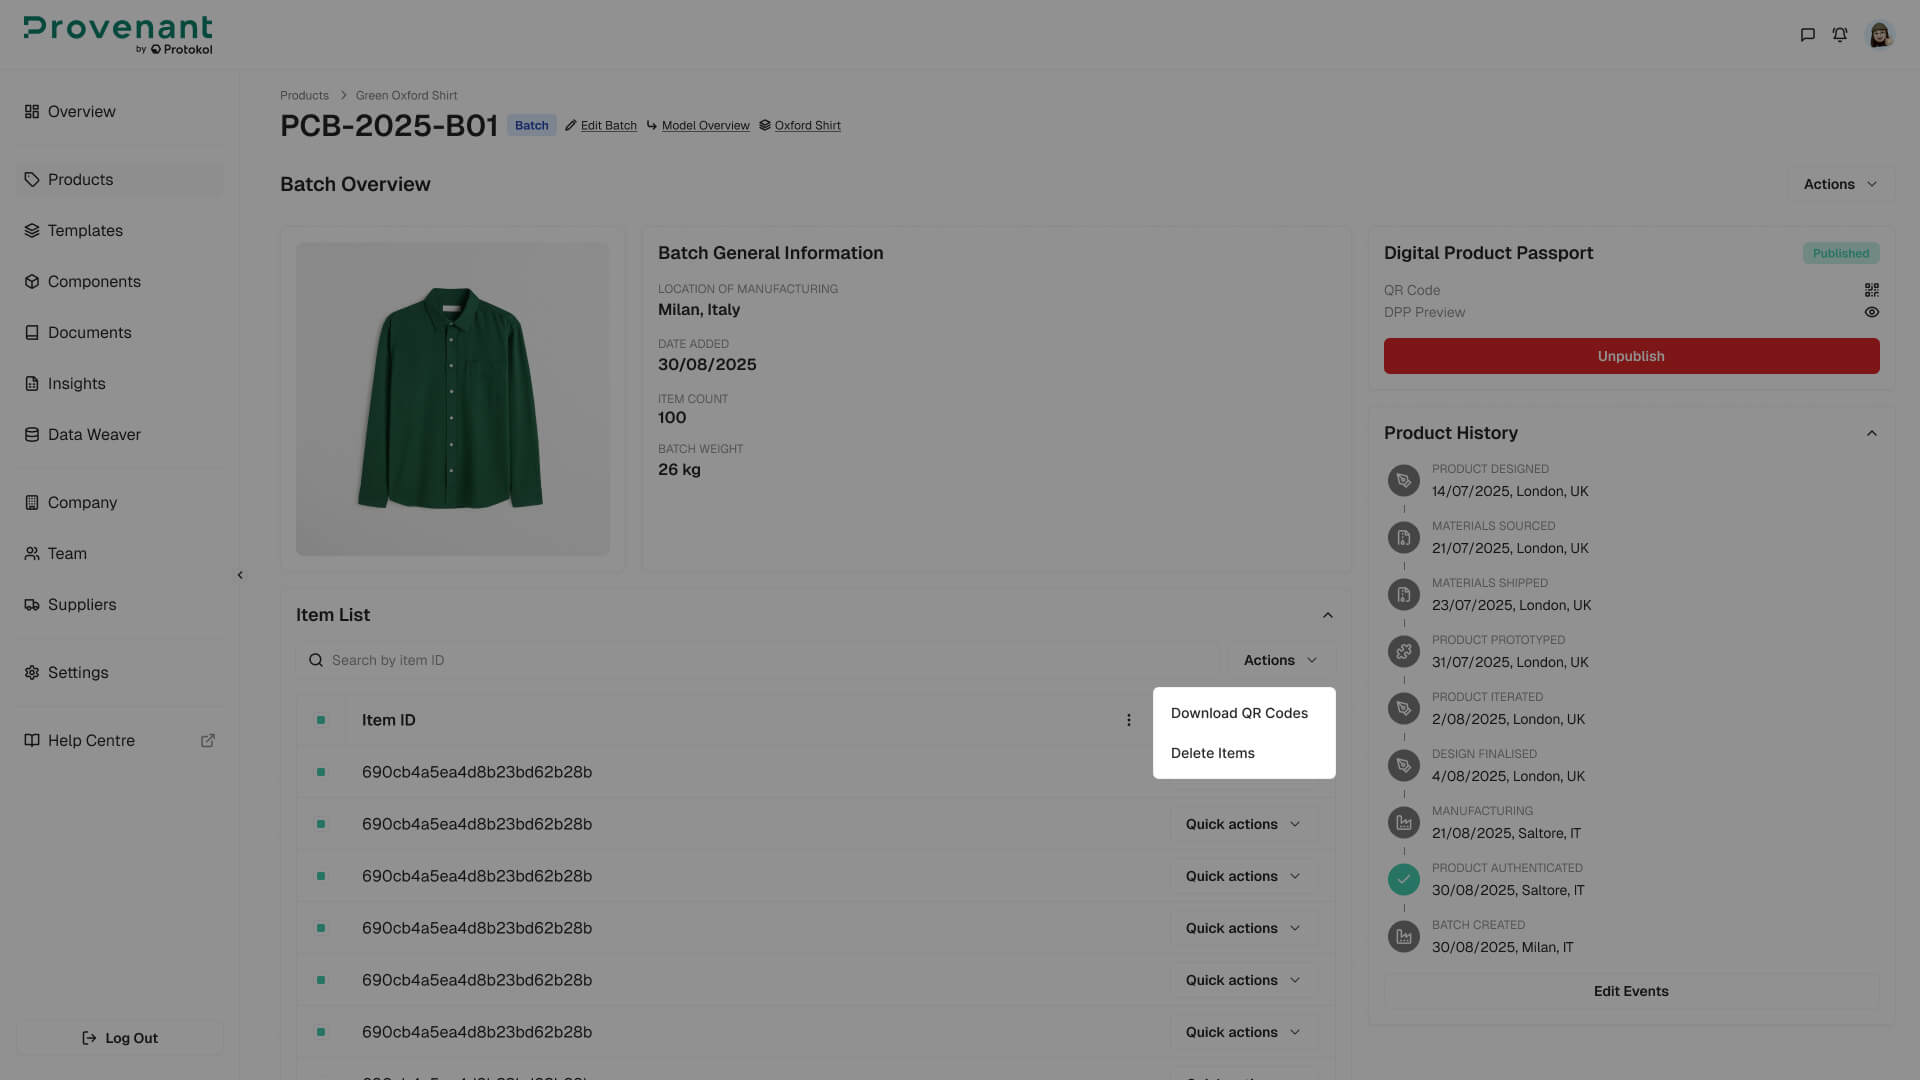
Task: Open Quick actions for sixth item row
Action: coord(1243,1032)
